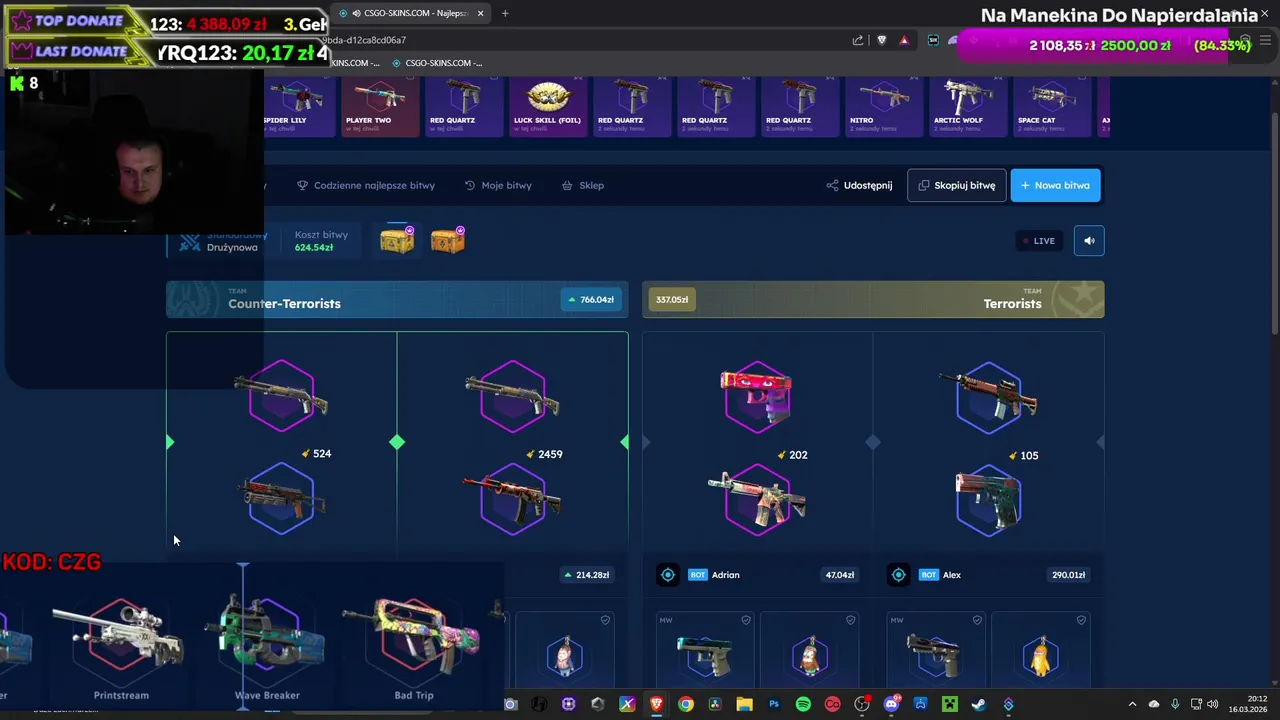1280x720 pixels.
Task: Open Photoshop in taskbar
Action: (x=773, y=704)
